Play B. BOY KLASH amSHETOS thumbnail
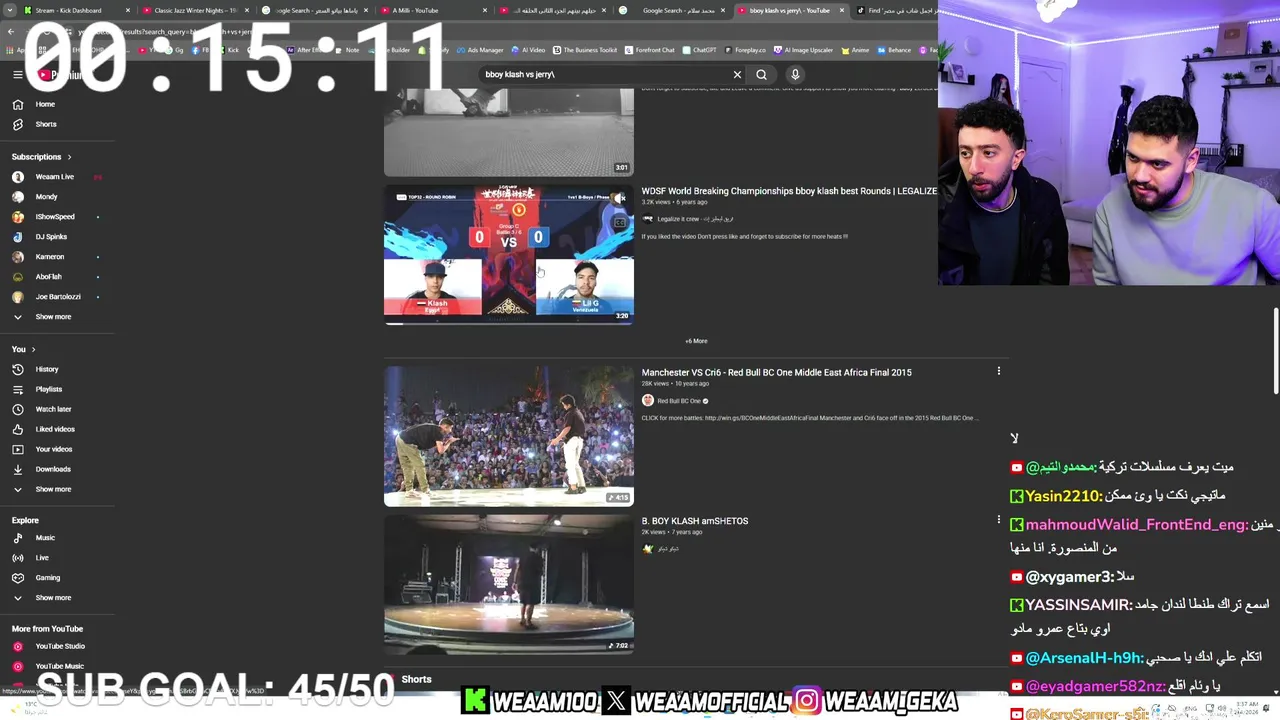Viewport: 1280px width, 720px height. 509,585
